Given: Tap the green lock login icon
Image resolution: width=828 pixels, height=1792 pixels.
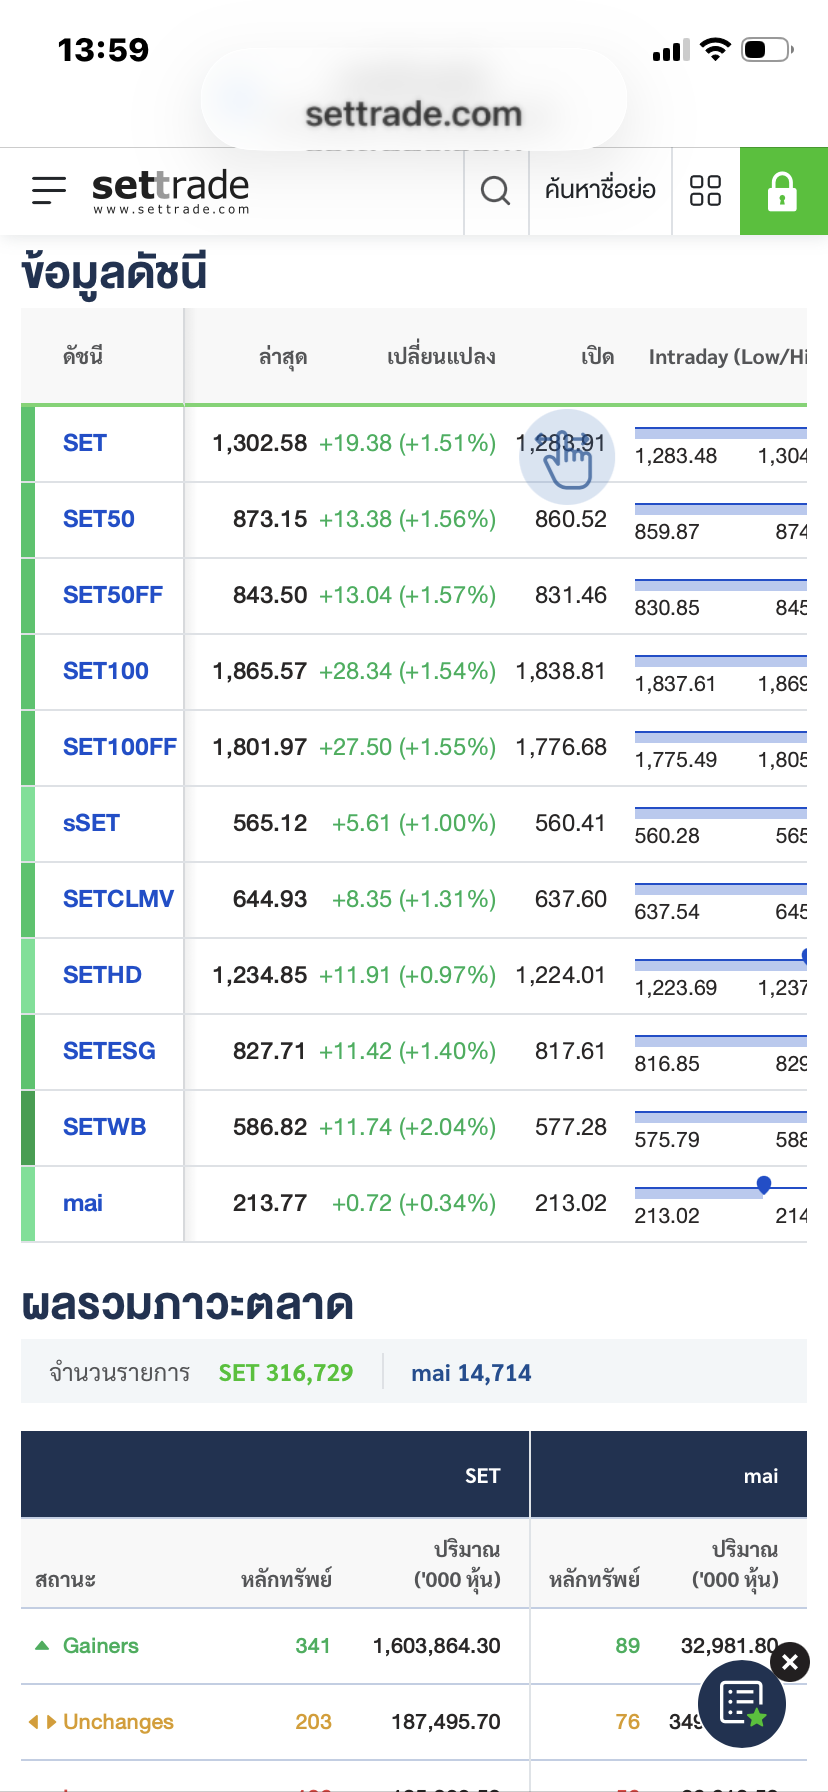Looking at the screenshot, I should (782, 191).
